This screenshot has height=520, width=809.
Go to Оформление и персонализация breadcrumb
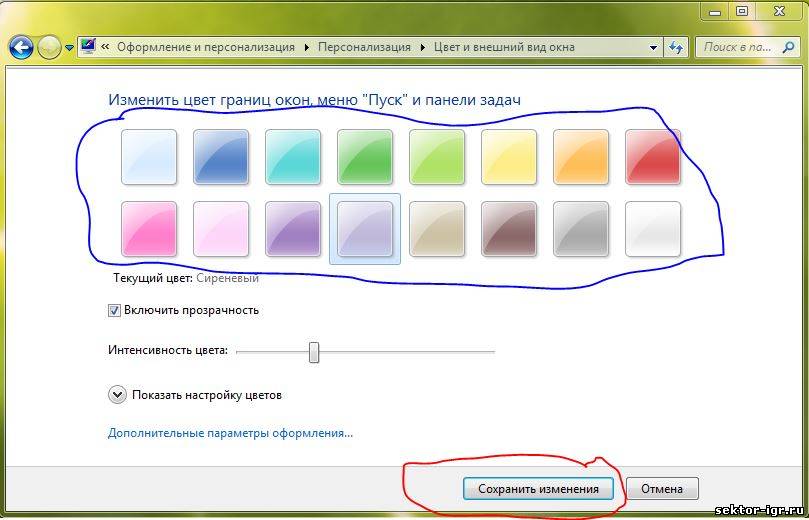click(206, 47)
